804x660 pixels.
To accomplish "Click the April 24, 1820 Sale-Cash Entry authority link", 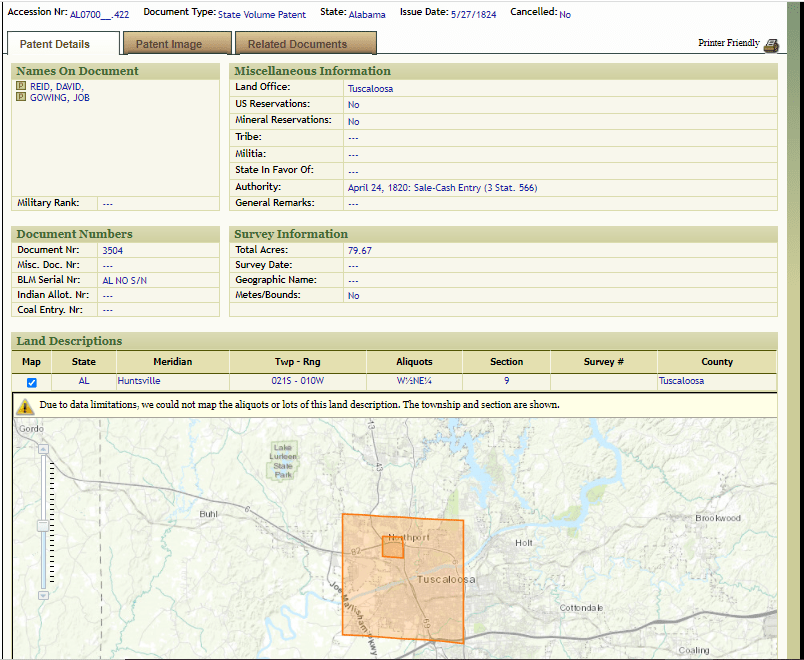I will [442, 188].
